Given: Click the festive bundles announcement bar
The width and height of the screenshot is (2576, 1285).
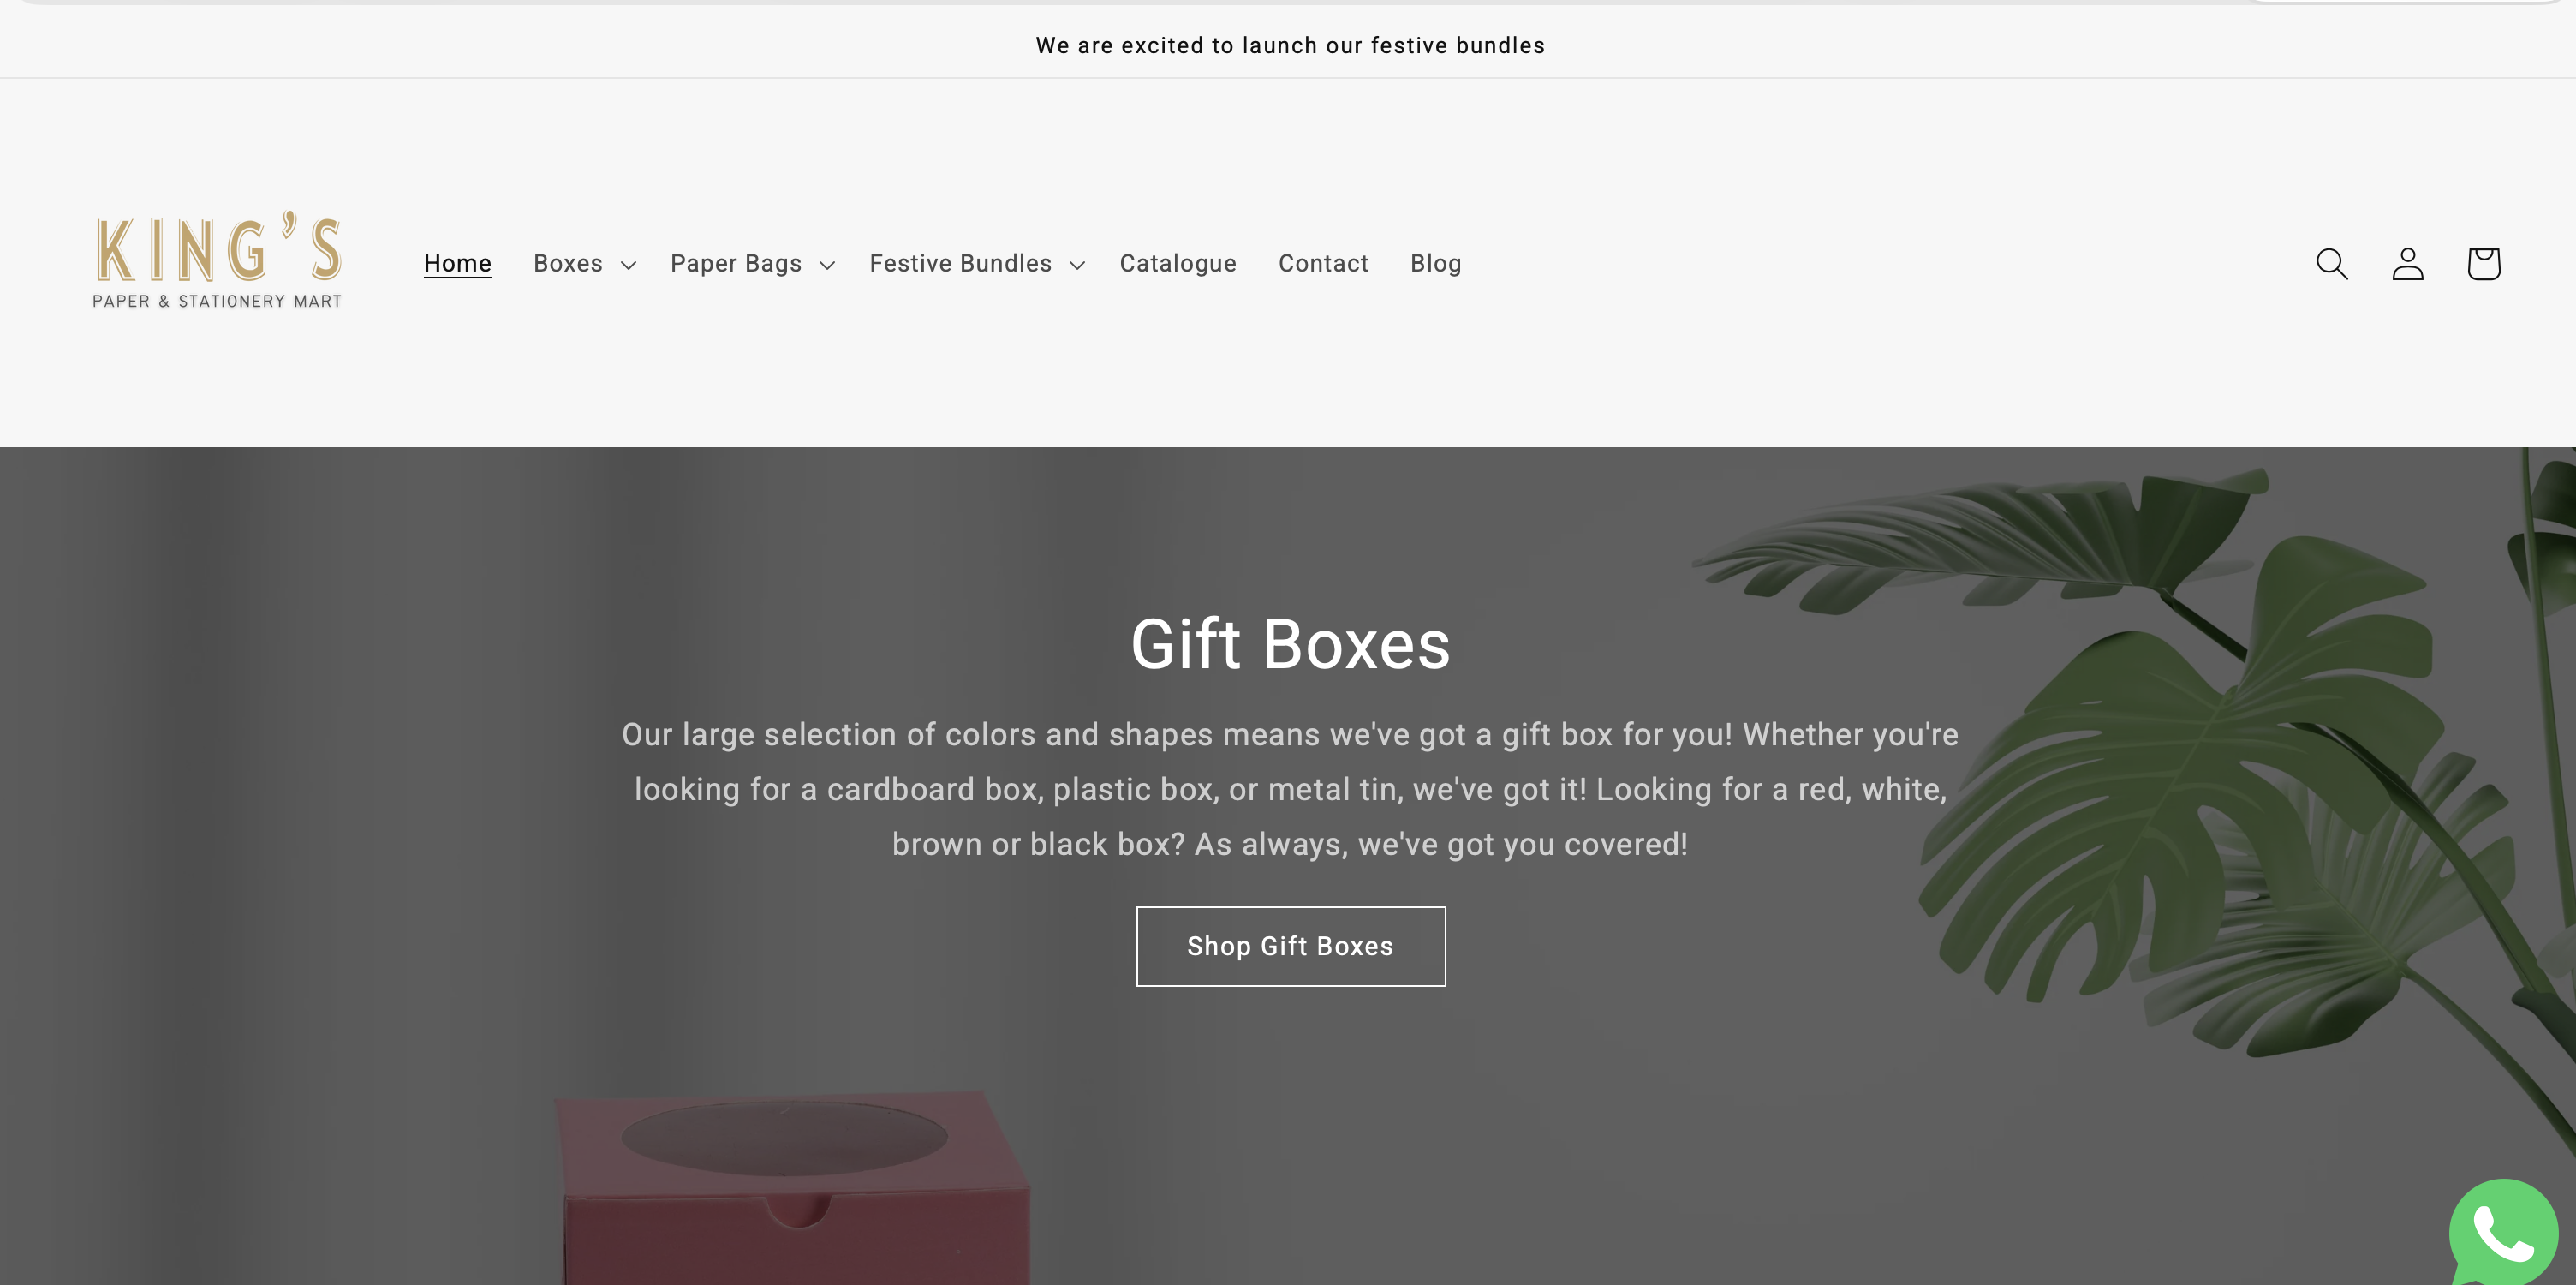Looking at the screenshot, I should [x=1290, y=45].
